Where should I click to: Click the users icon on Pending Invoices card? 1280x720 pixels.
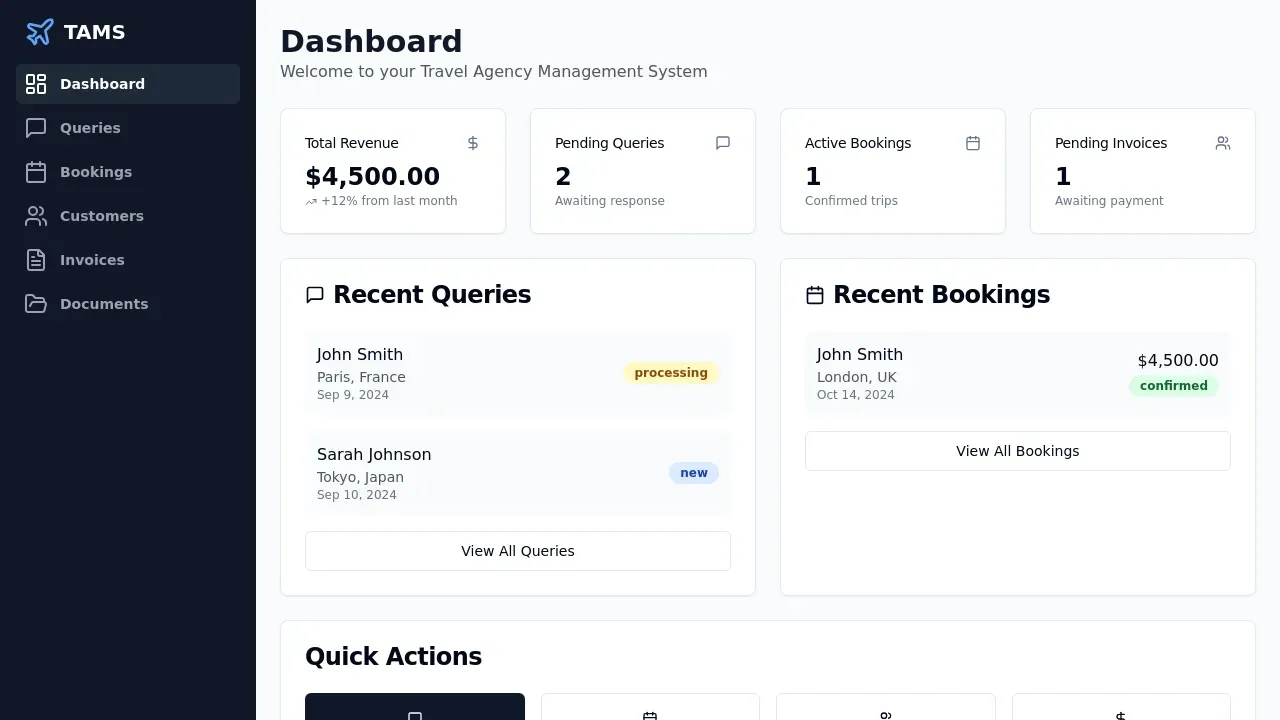coord(1223,143)
